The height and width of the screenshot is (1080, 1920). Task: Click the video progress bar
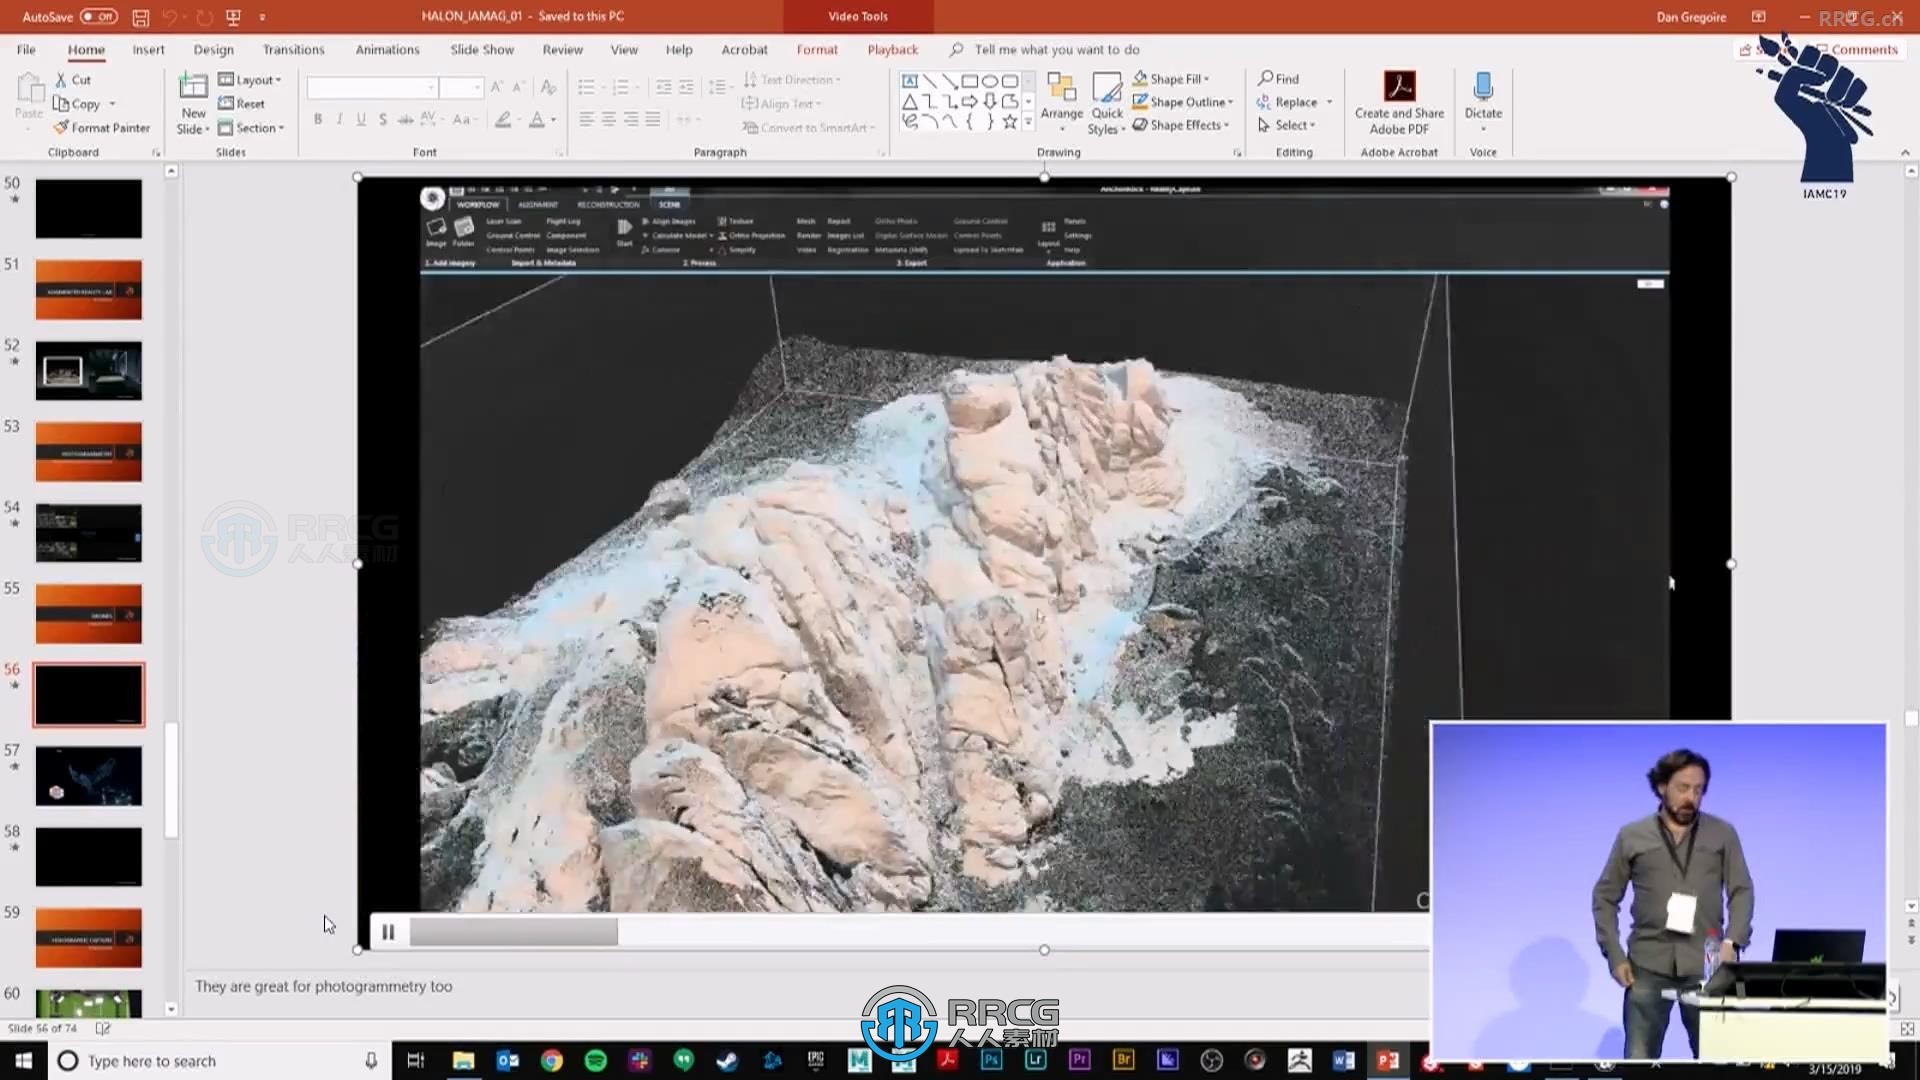[918, 932]
